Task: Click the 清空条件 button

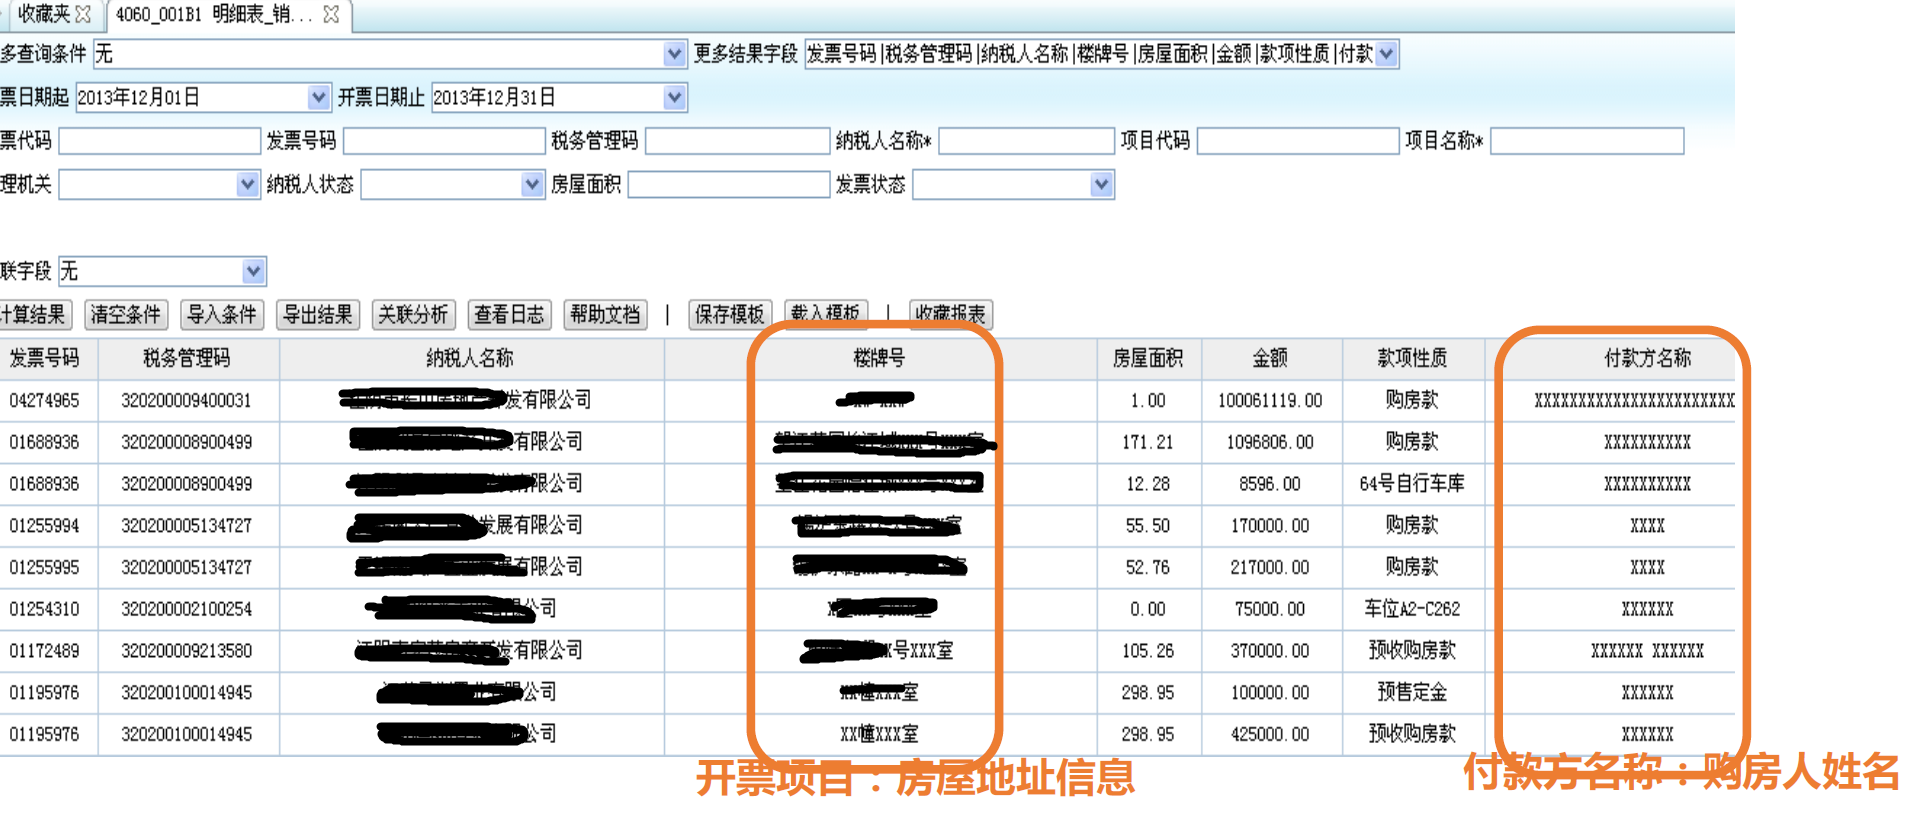Action: [126, 315]
